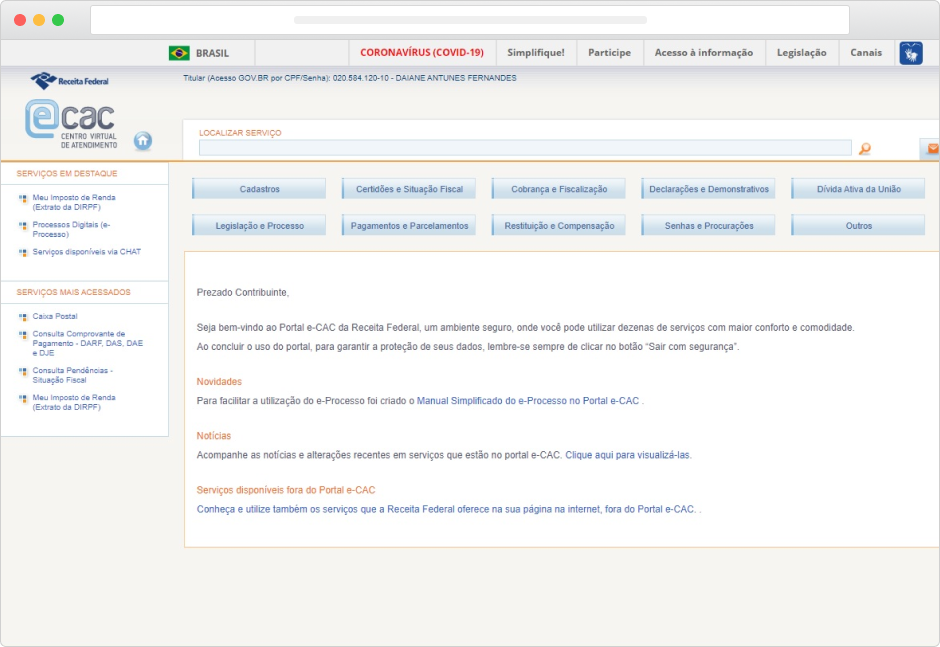This screenshot has height=647, width=940.
Task: Focus the Localizar Serviço search field
Action: 525,148
